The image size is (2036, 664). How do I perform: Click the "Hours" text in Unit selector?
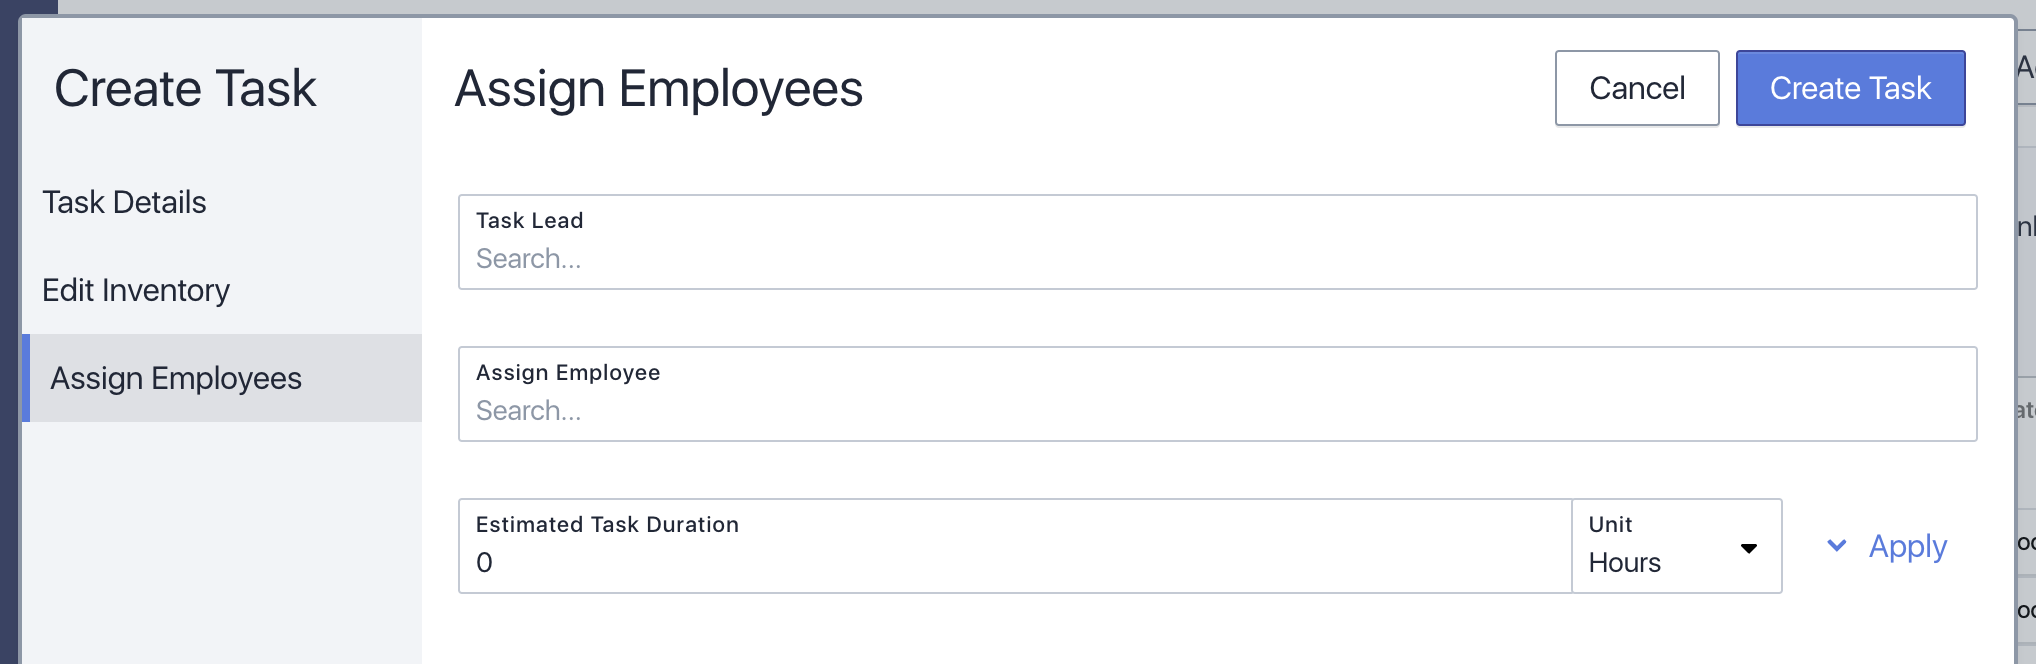(x=1625, y=563)
